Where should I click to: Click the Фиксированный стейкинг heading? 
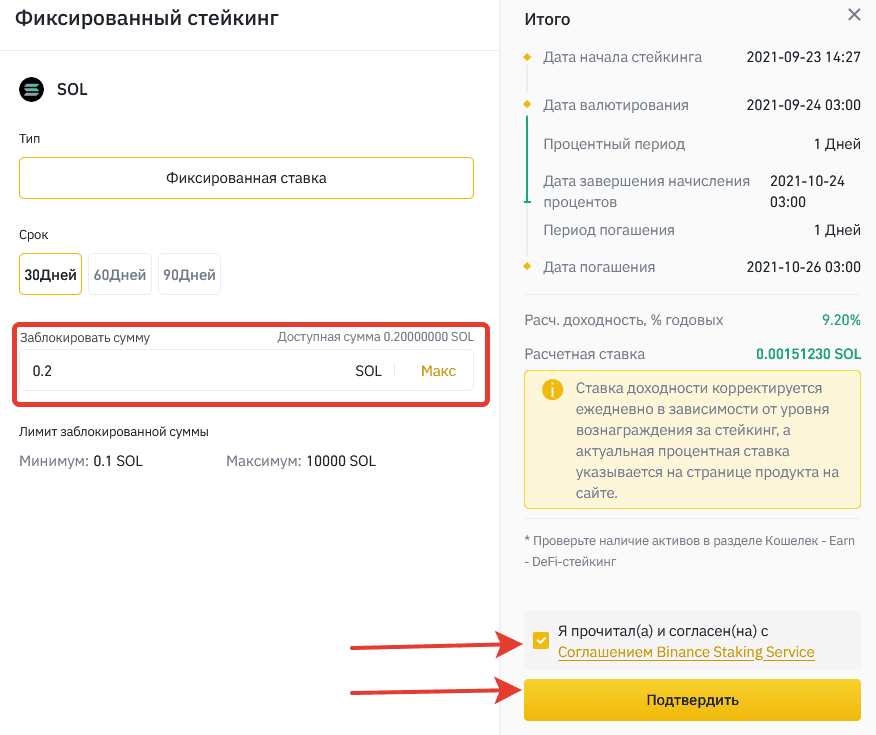click(146, 18)
